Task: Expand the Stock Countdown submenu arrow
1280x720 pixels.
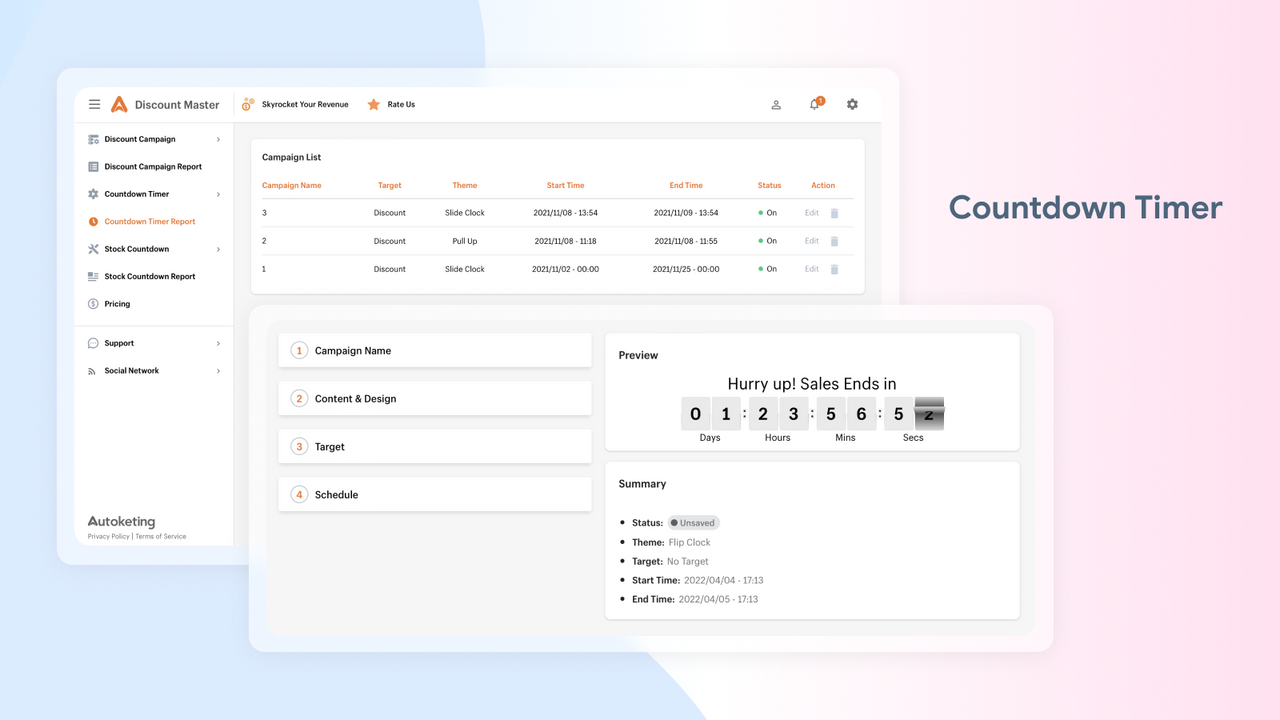Action: (x=218, y=249)
